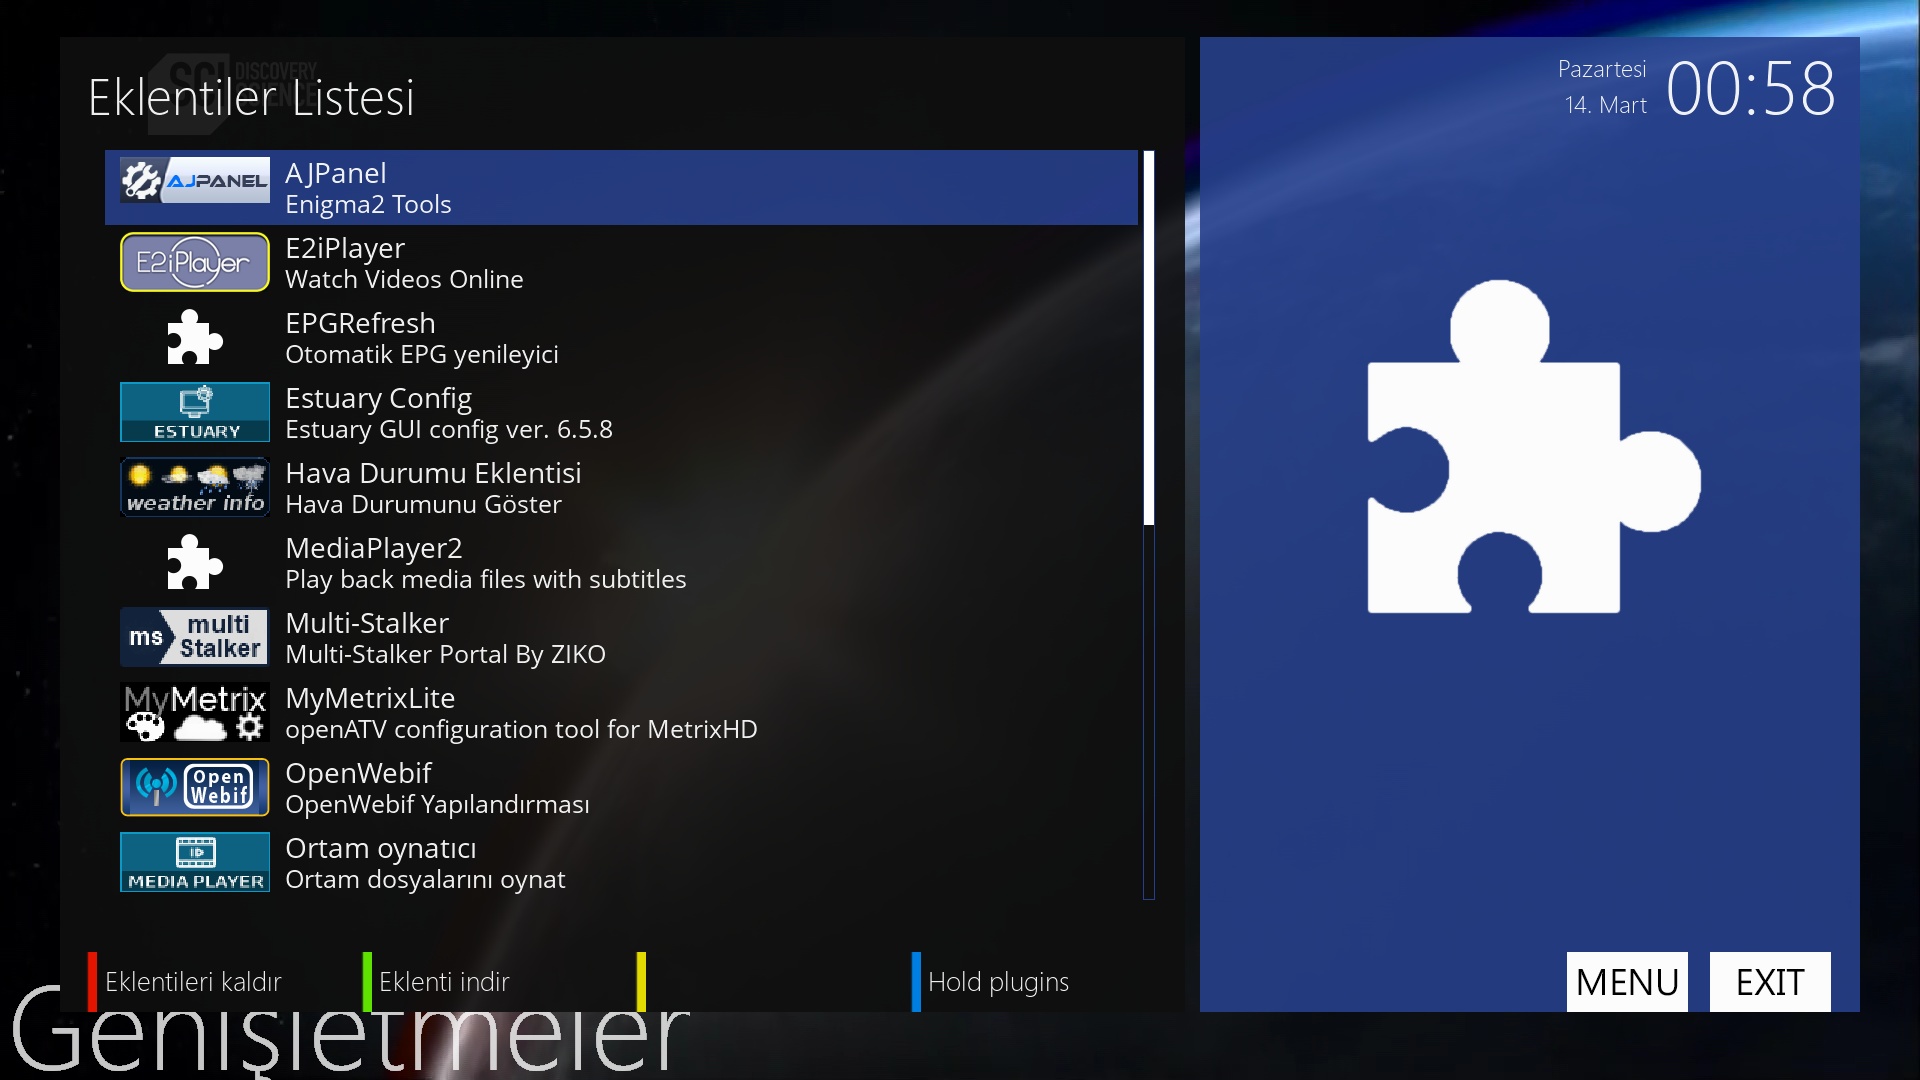Select EPGRefresh entry text
The width and height of the screenshot is (1920, 1080).
[360, 323]
